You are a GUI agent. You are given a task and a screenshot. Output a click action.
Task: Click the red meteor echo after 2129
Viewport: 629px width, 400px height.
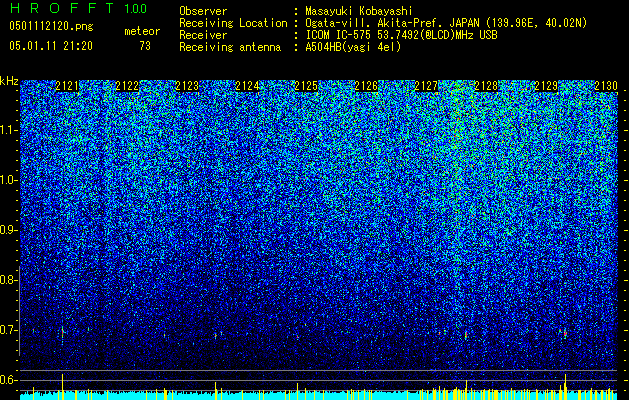(565, 334)
